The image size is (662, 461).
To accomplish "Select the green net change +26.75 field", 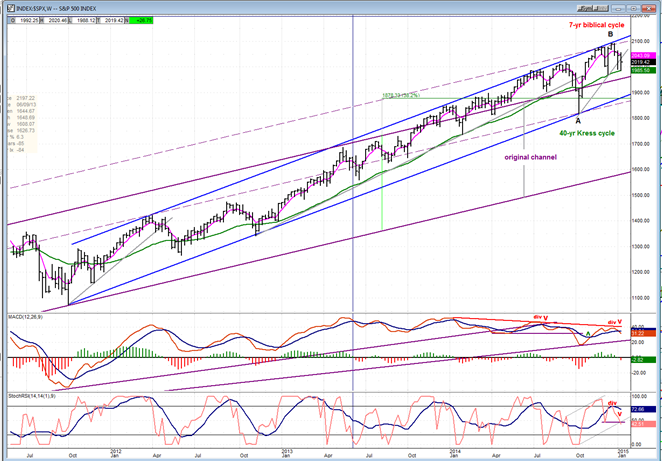I will click(x=141, y=20).
